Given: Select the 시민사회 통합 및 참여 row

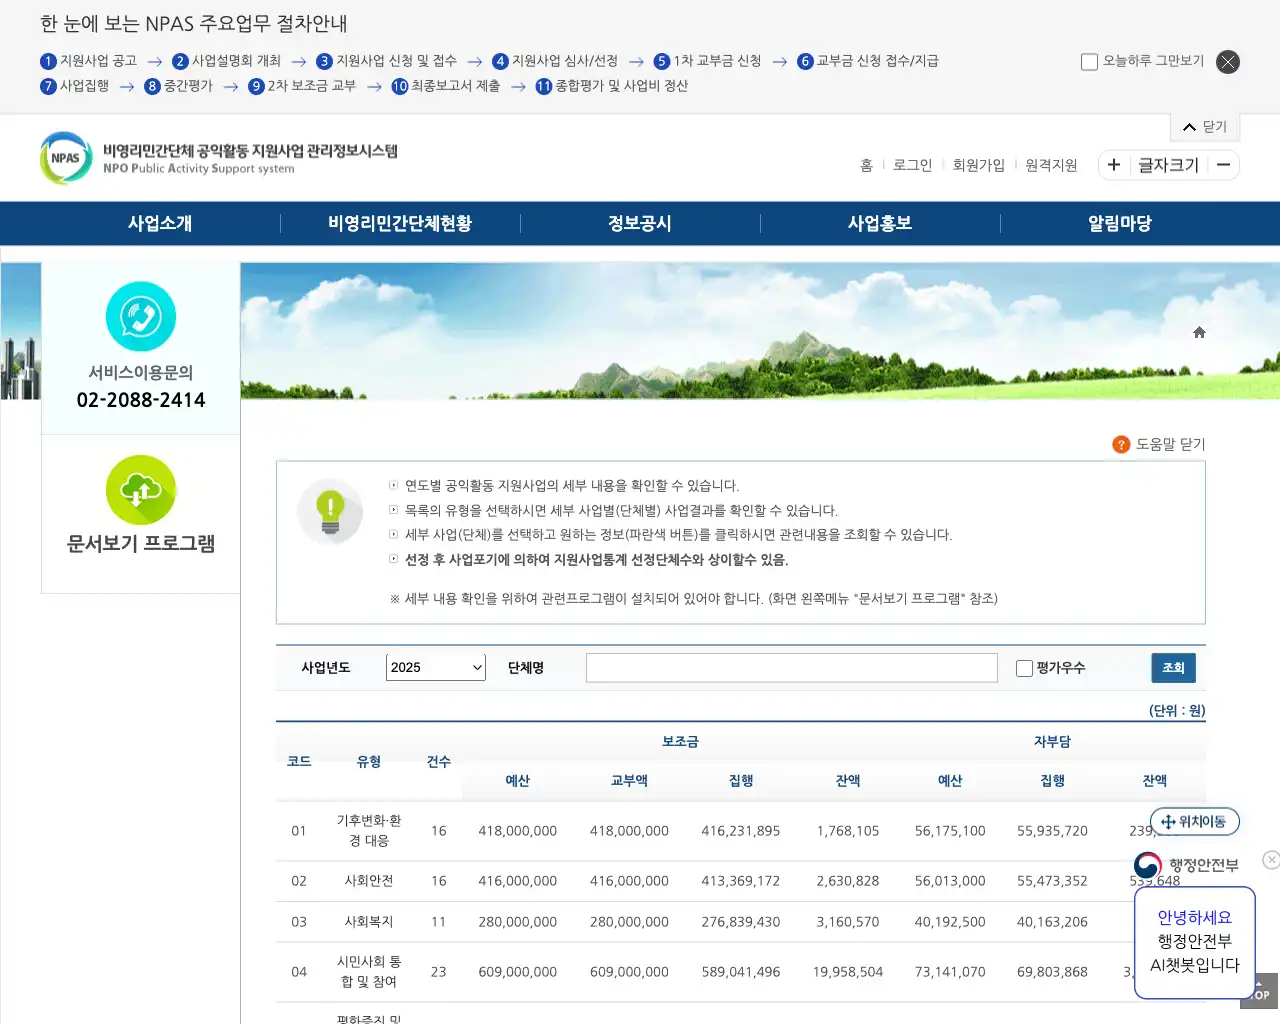Looking at the screenshot, I should pyautogui.click(x=369, y=972).
